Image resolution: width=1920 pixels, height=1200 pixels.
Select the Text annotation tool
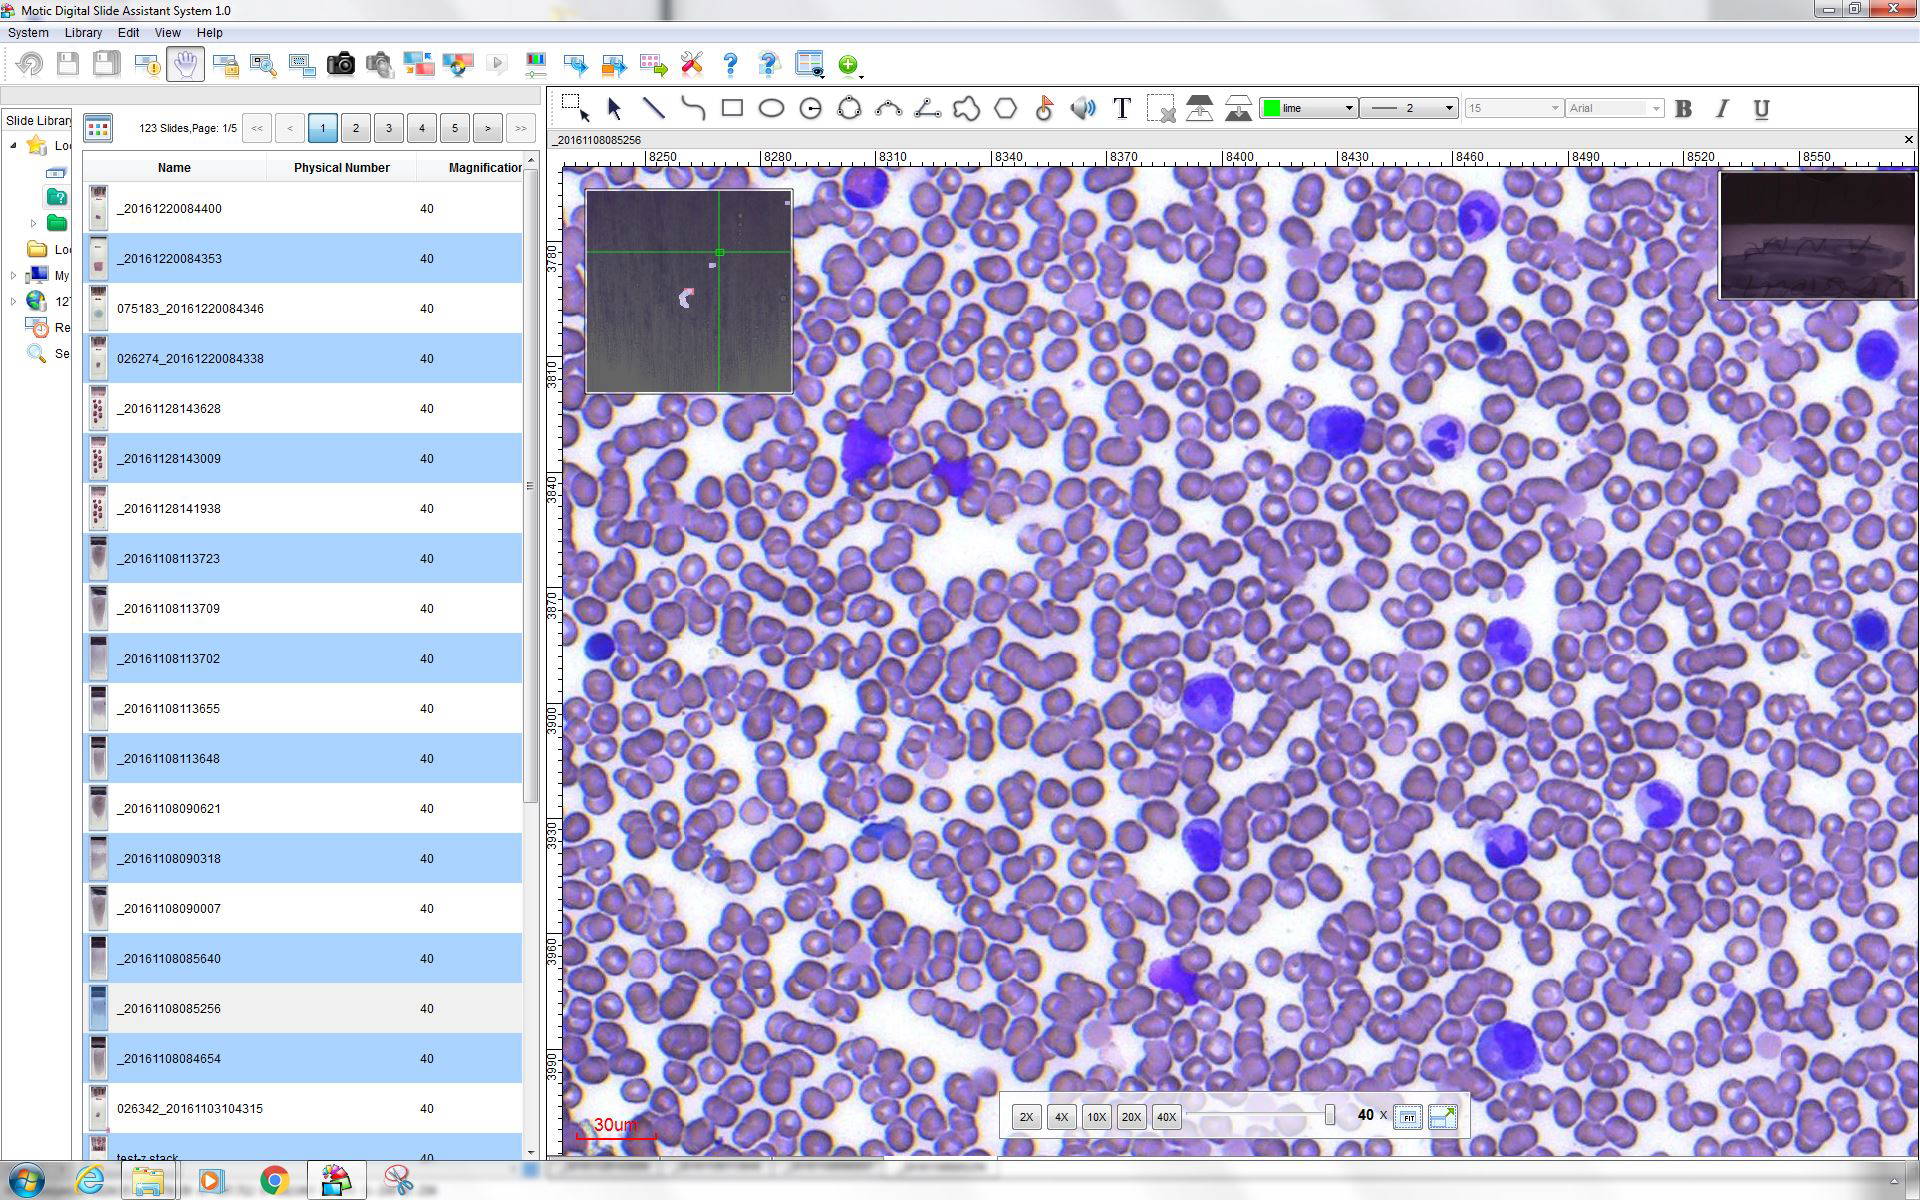click(1121, 108)
